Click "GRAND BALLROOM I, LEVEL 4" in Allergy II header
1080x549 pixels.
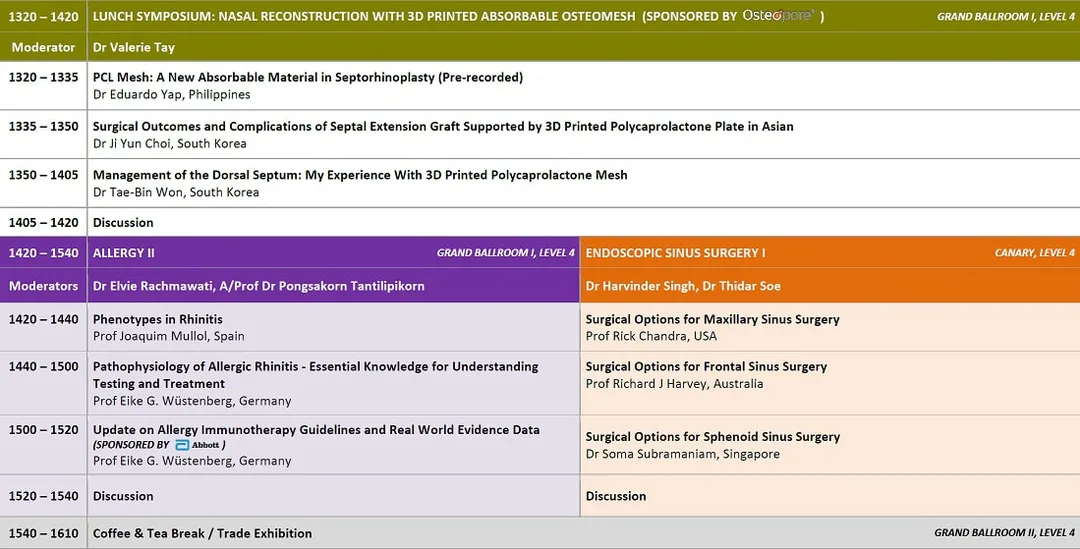[506, 253]
